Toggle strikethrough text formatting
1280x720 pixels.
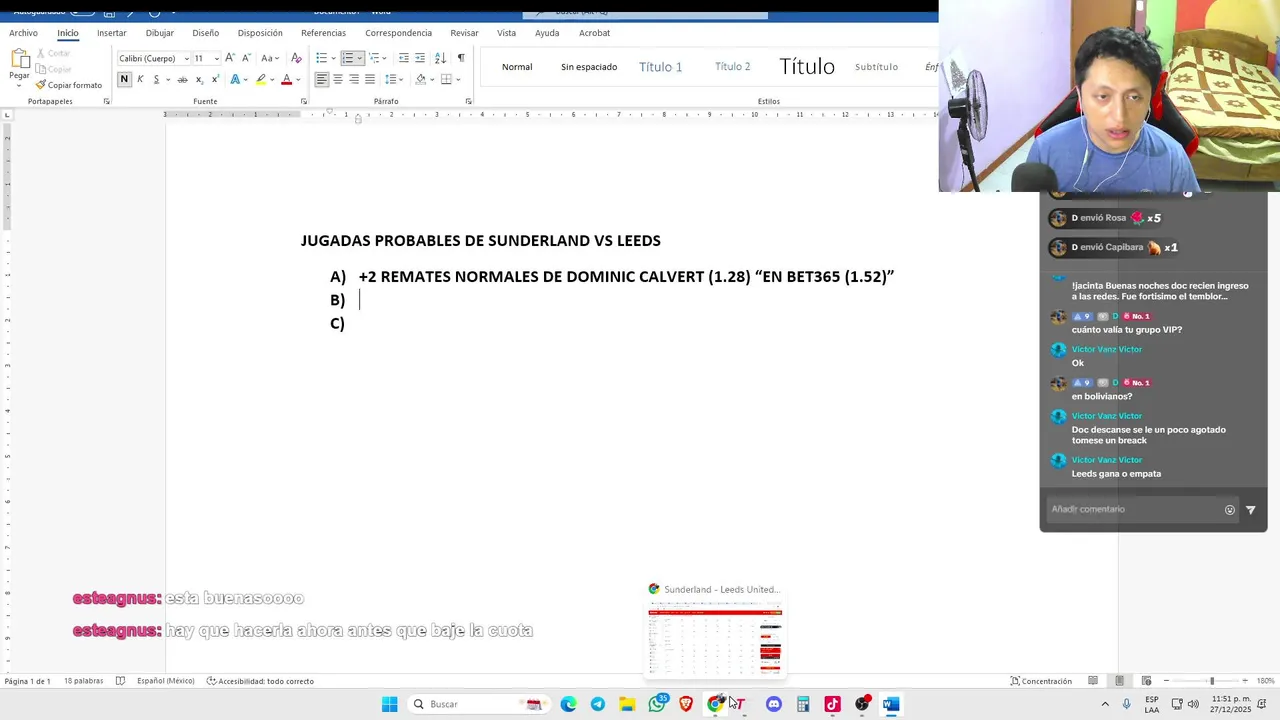(x=182, y=79)
